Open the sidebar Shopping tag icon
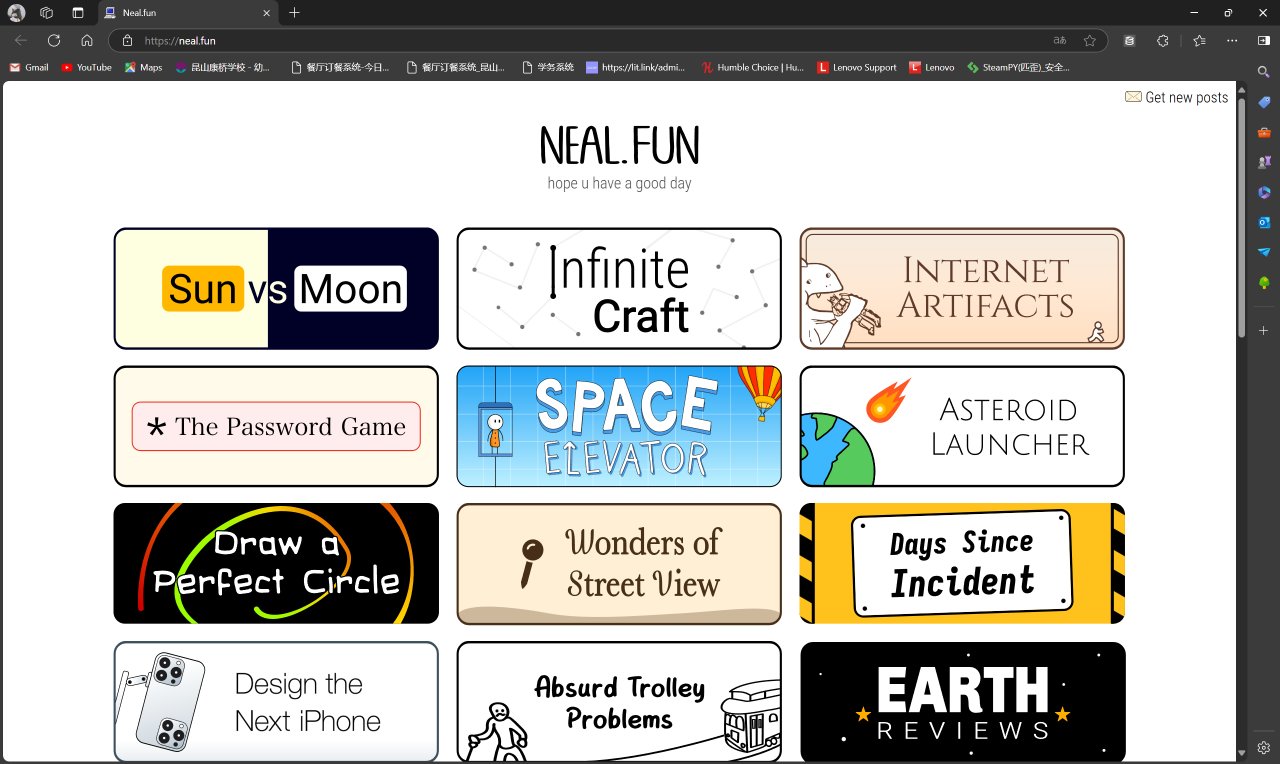Screen dimensions: 1280x764 (x=1264, y=102)
